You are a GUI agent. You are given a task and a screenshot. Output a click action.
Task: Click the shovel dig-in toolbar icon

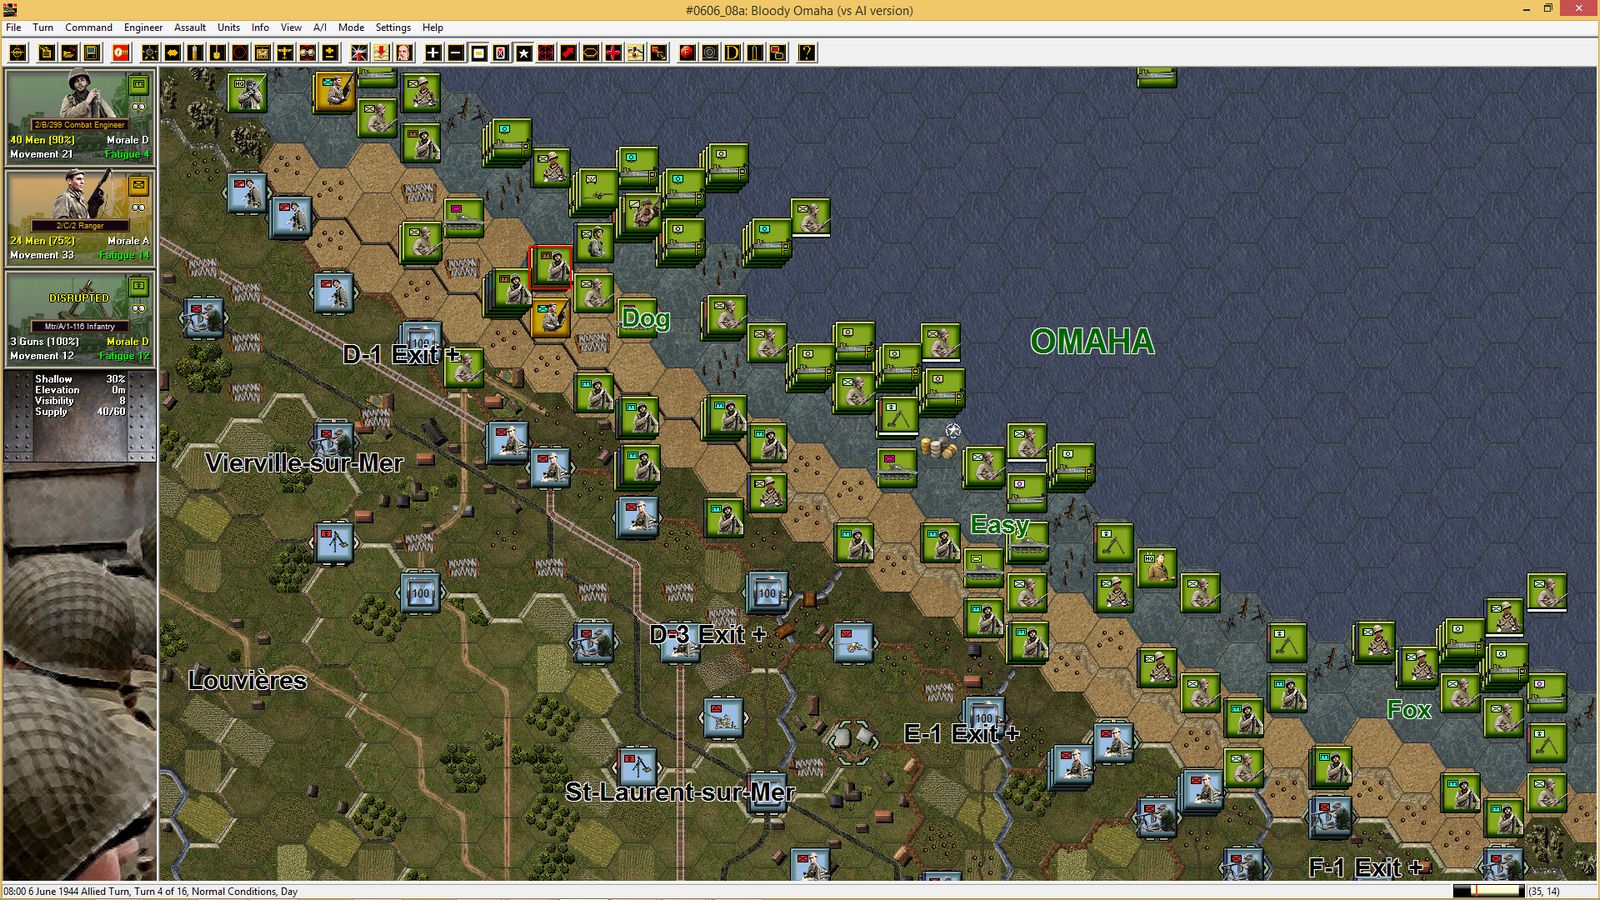[x=217, y=52]
